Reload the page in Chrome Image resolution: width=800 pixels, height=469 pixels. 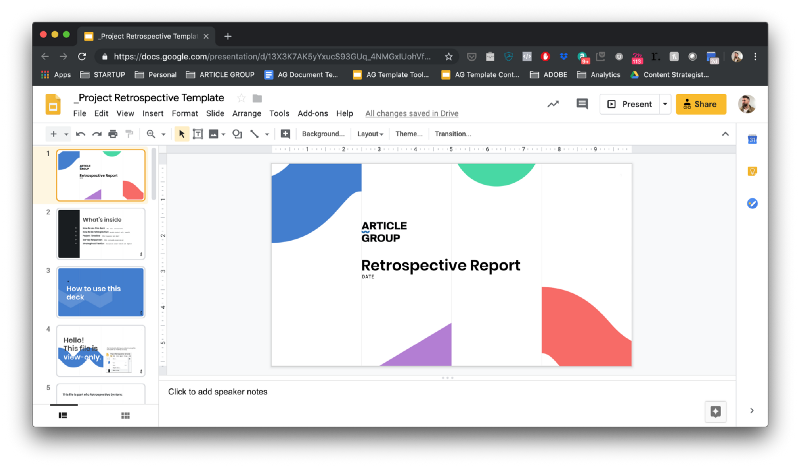point(82,57)
